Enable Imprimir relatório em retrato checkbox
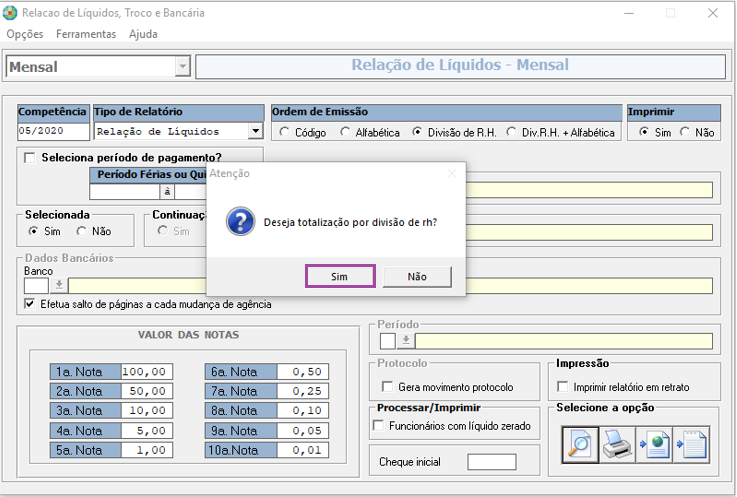 562,387
